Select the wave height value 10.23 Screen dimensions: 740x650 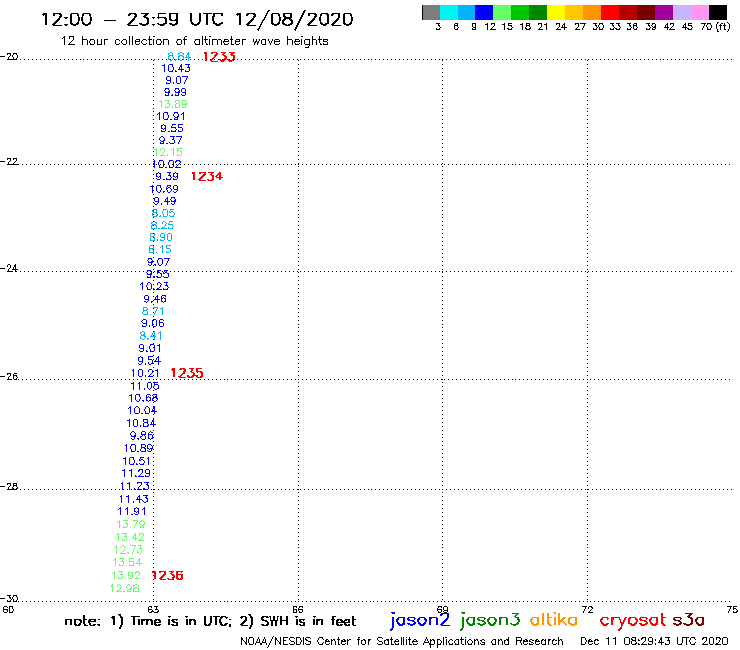click(154, 286)
